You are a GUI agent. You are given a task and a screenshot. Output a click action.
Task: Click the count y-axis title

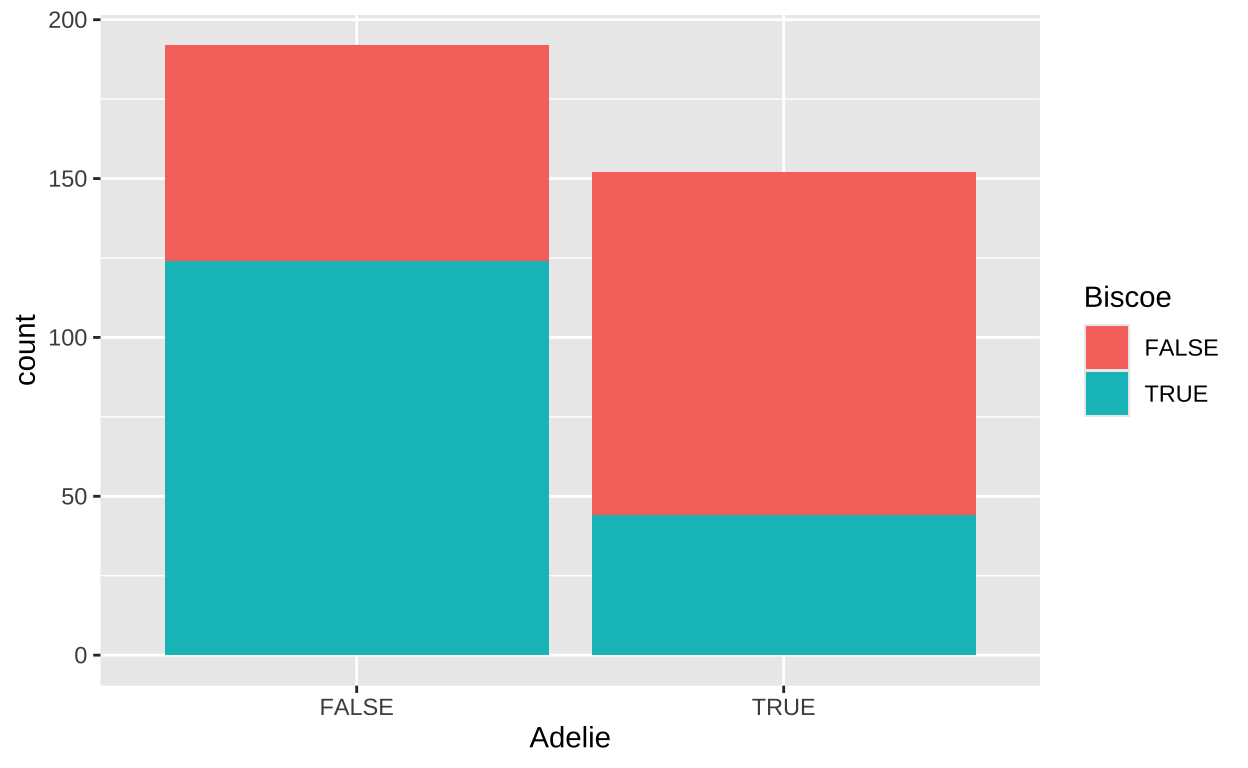(26, 349)
